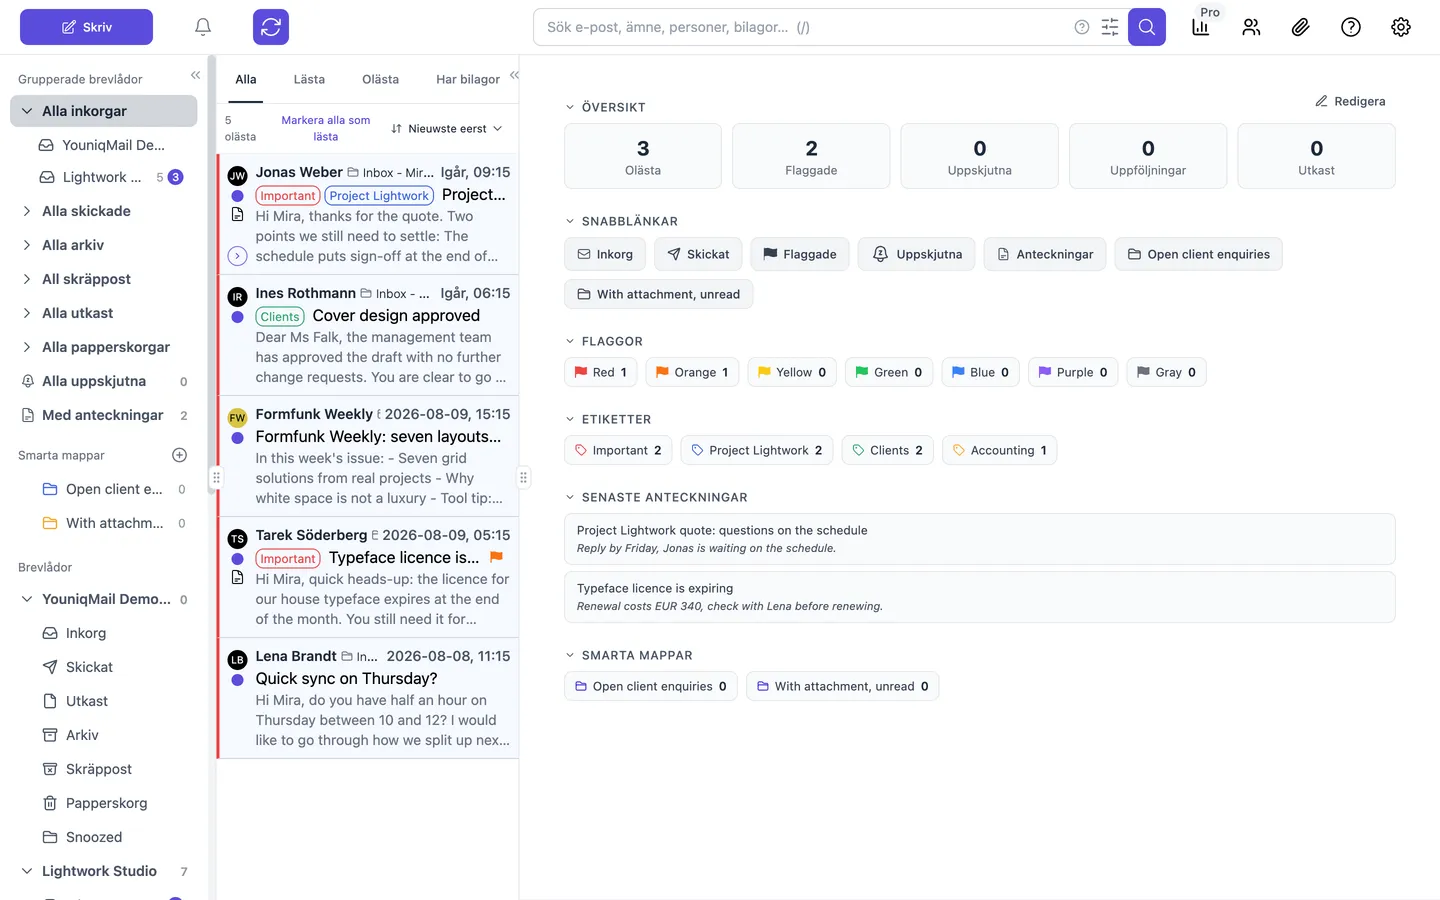Toggle unread dot on Formfunk Weekly email
Viewport: 1440px width, 900px height.
click(x=237, y=438)
